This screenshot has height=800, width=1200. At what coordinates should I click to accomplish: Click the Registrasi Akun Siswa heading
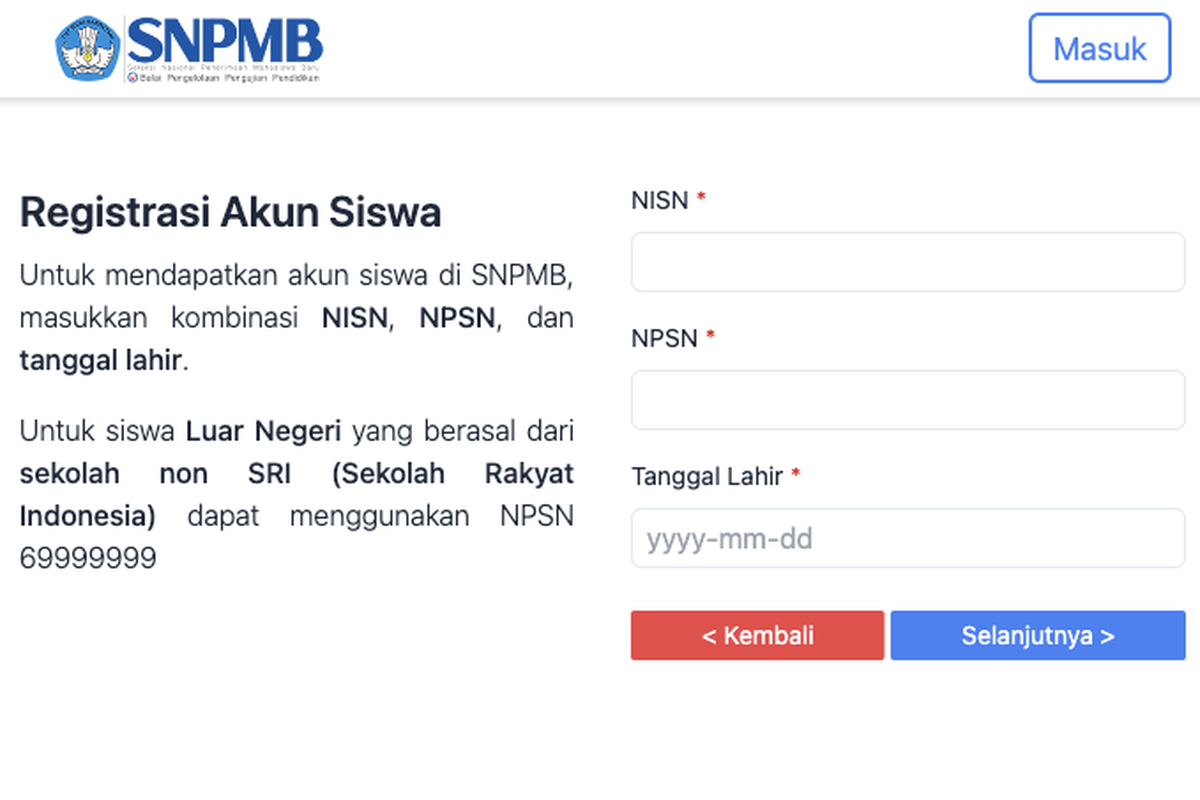tap(230, 213)
